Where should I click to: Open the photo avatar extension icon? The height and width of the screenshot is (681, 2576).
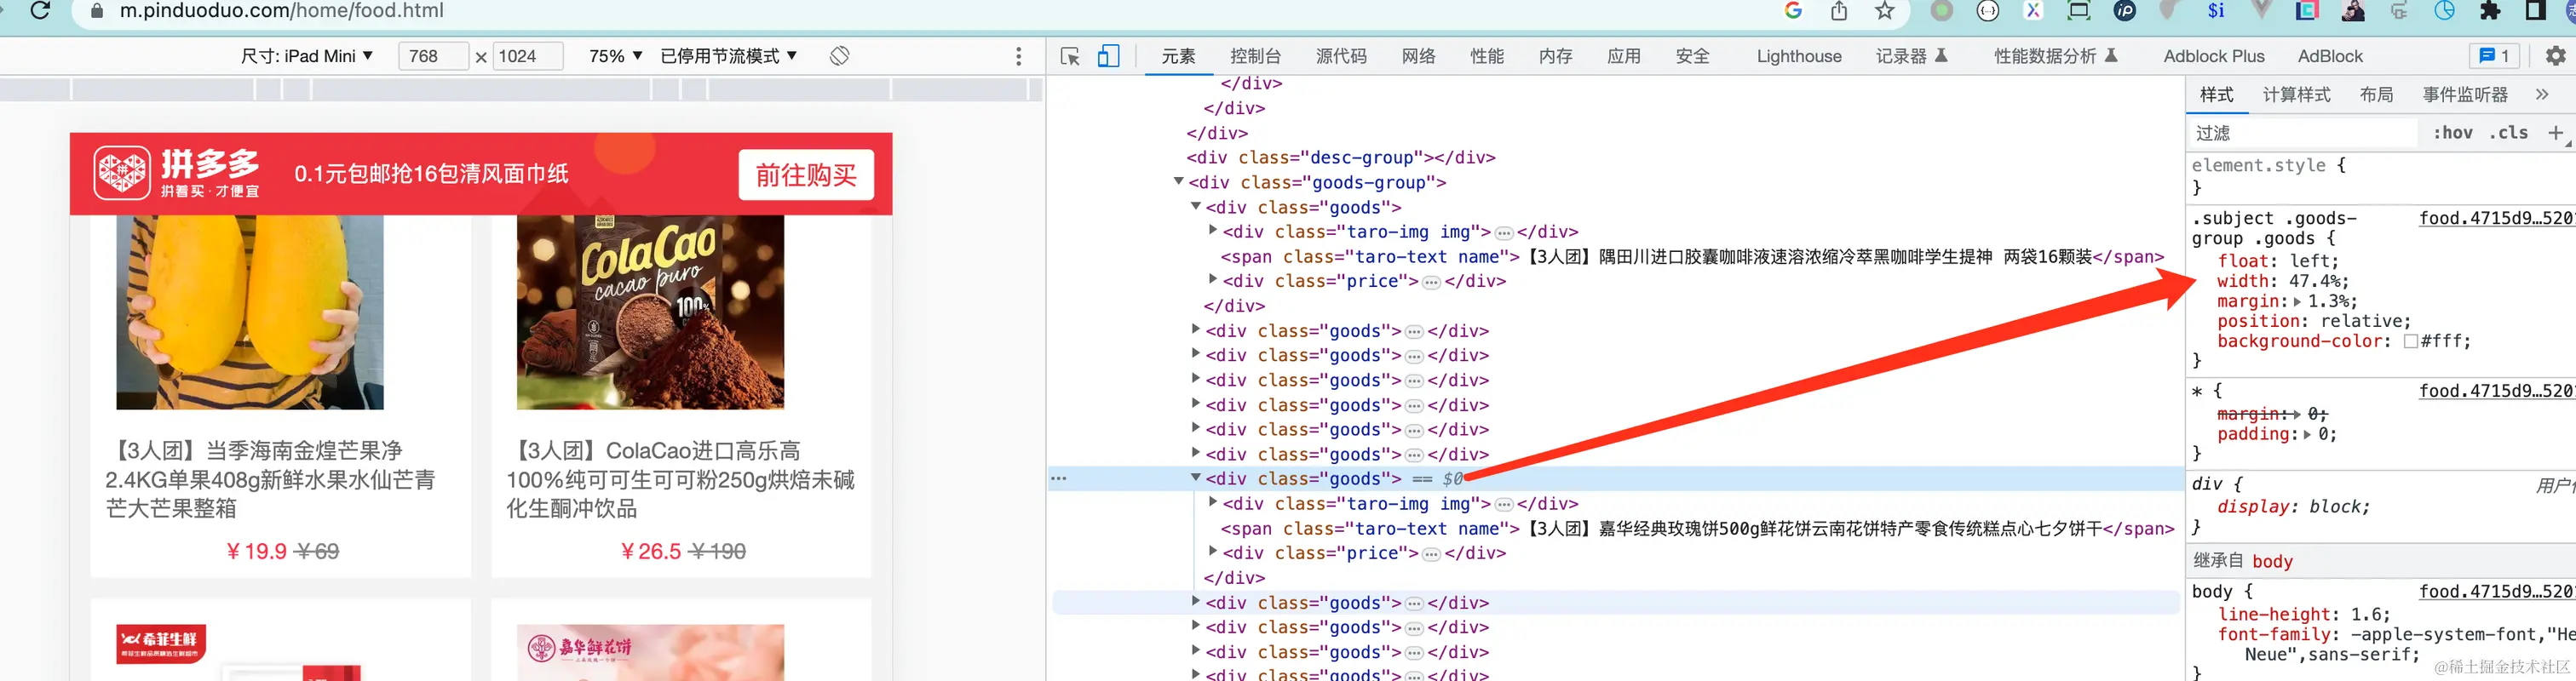point(2353,11)
